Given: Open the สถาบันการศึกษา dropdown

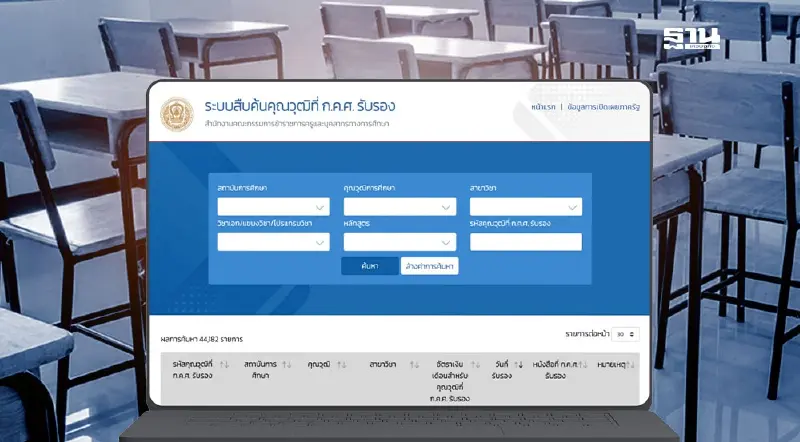Looking at the screenshot, I should [272, 207].
